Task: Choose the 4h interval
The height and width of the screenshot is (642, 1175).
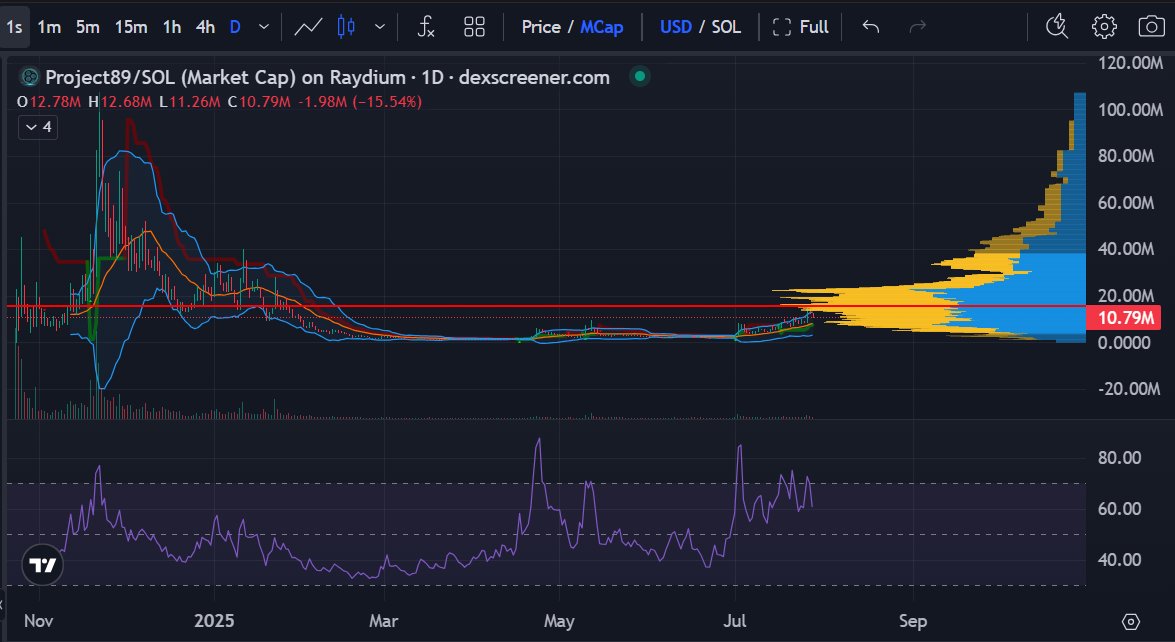Action: pyautogui.click(x=205, y=27)
